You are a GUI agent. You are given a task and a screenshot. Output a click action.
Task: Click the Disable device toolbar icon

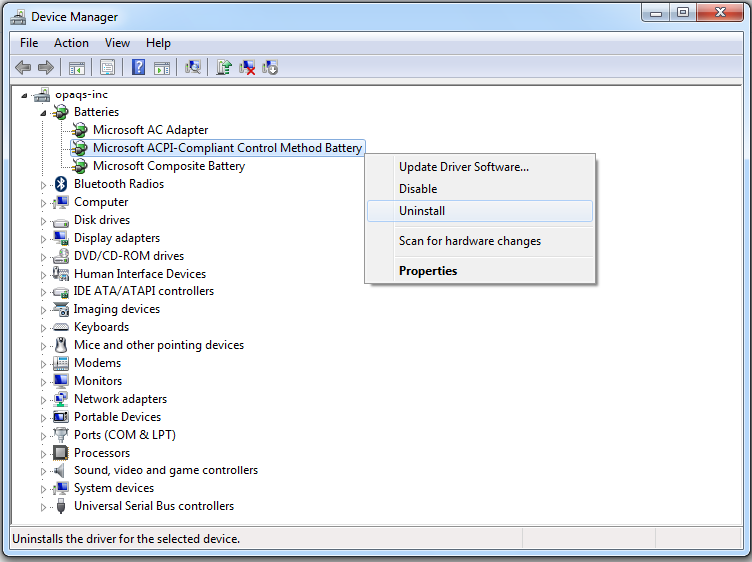pyautogui.click(x=270, y=67)
